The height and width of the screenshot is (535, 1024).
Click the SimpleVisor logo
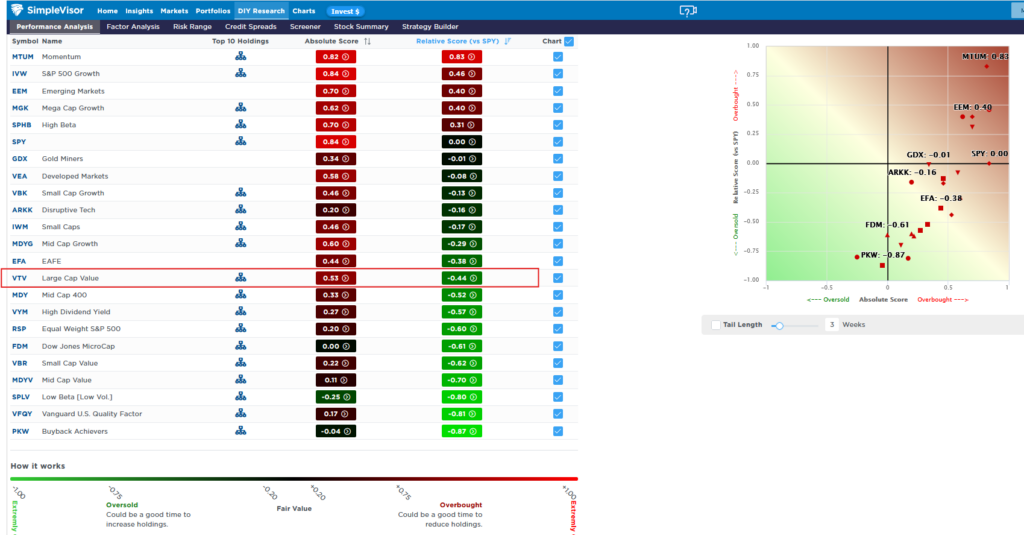(x=47, y=10)
